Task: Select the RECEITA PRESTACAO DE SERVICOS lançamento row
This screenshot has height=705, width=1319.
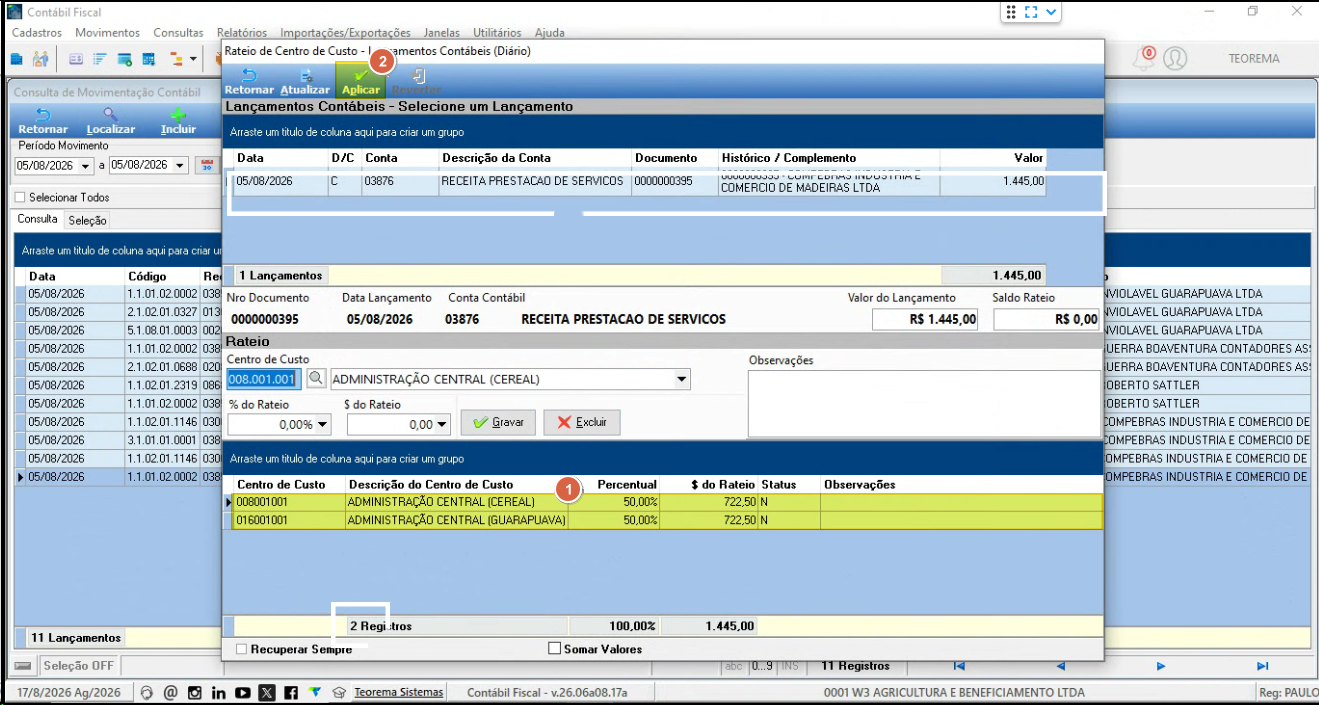Action: click(x=640, y=182)
